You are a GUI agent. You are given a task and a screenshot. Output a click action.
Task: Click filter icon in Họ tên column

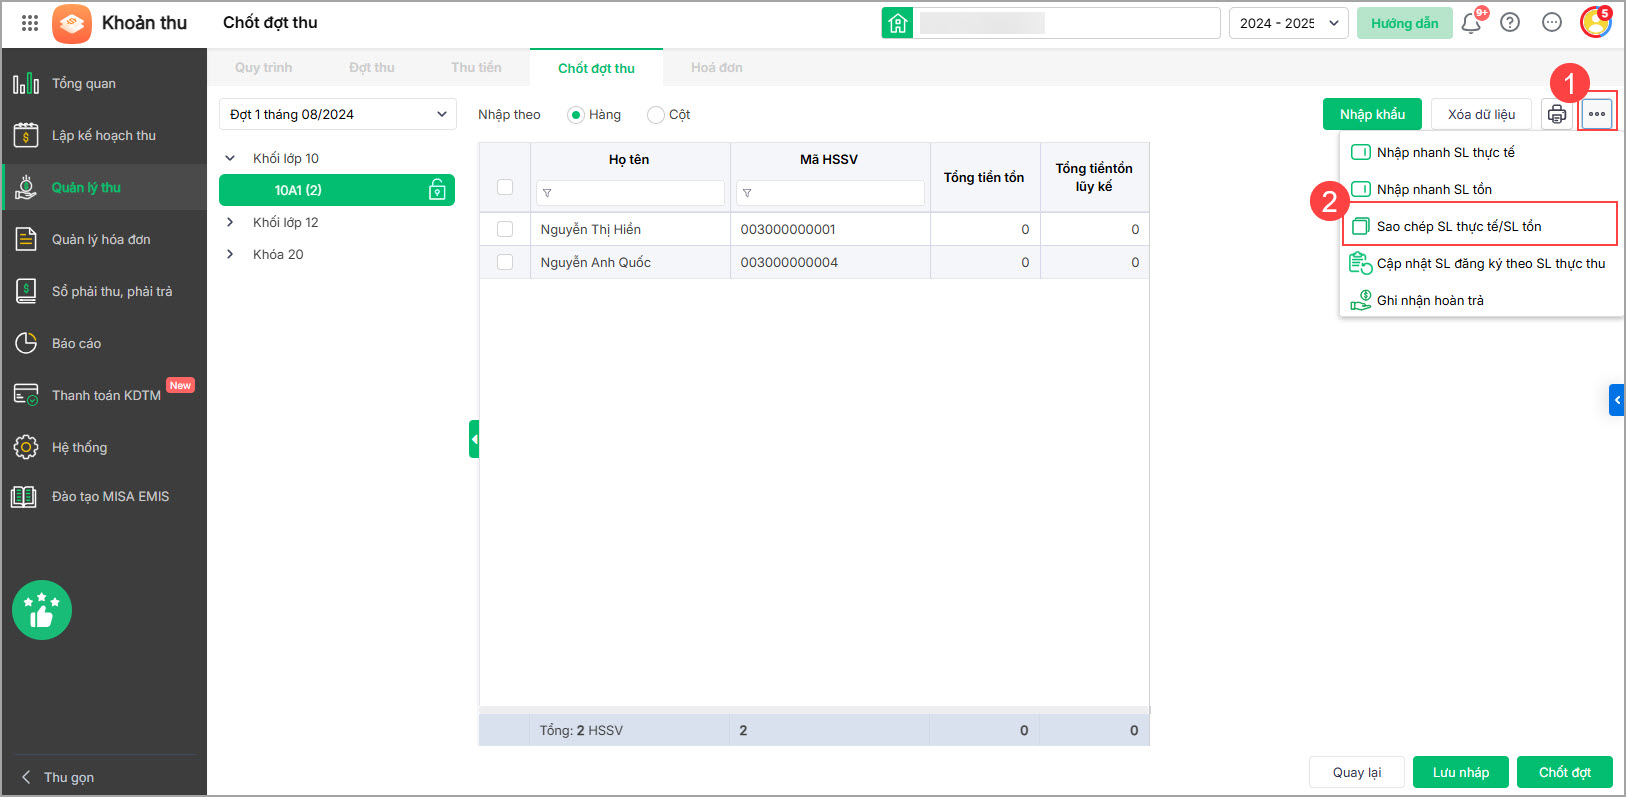(547, 193)
